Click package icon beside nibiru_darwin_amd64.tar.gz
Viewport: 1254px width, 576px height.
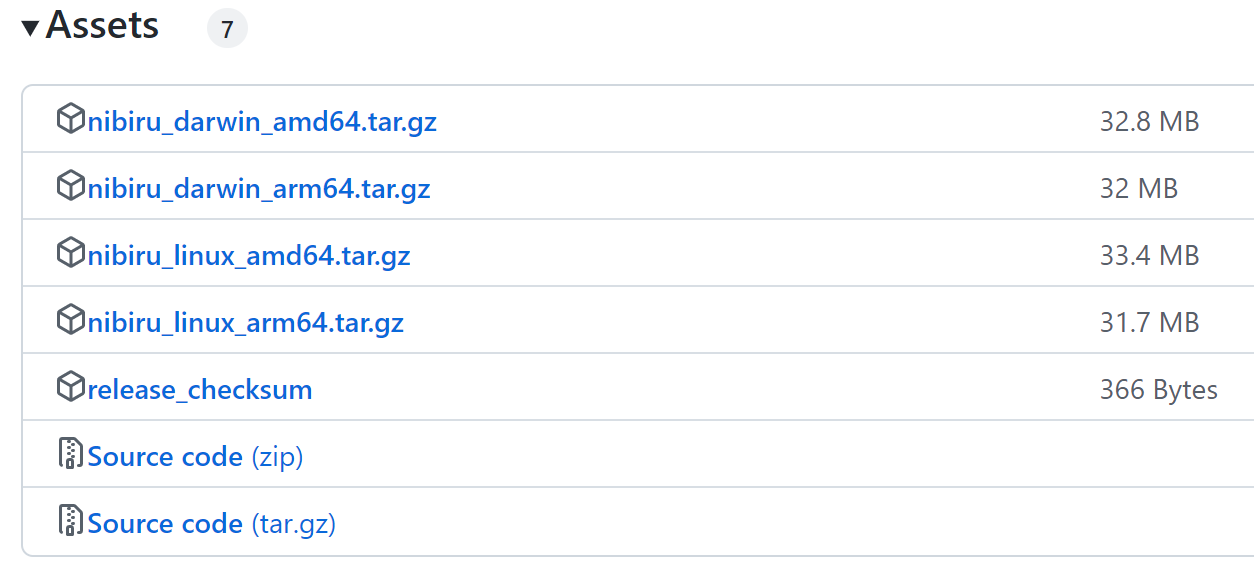pyautogui.click(x=70, y=119)
